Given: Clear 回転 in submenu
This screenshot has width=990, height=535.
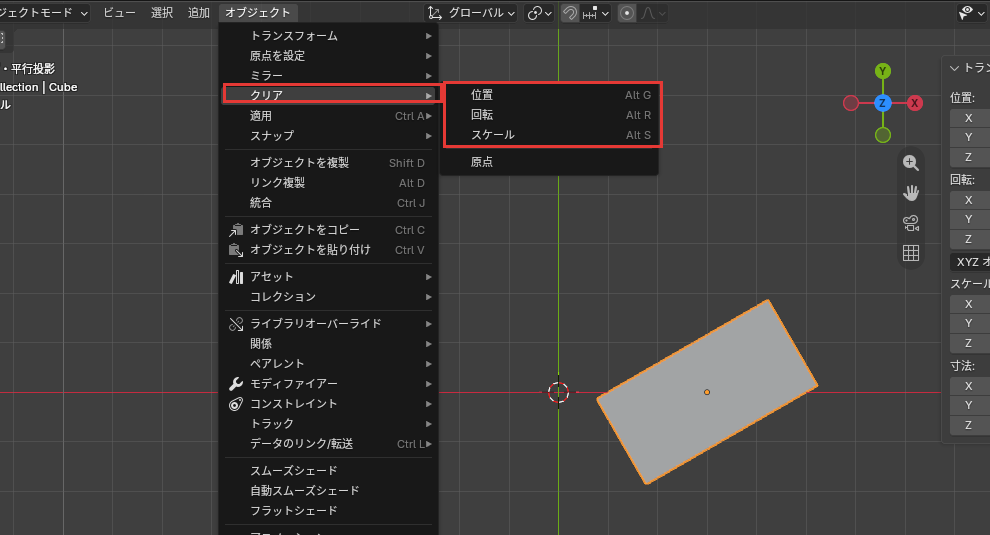Looking at the screenshot, I should pos(550,115).
